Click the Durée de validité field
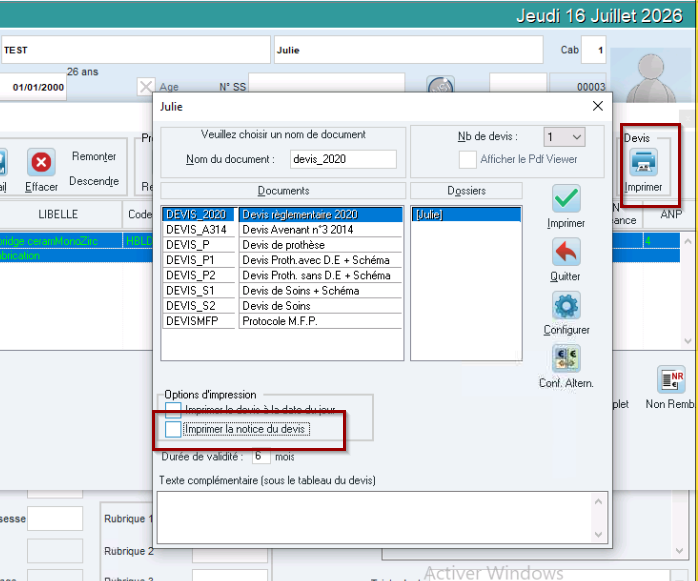Viewport: 698px width, 581px height. click(x=261, y=456)
